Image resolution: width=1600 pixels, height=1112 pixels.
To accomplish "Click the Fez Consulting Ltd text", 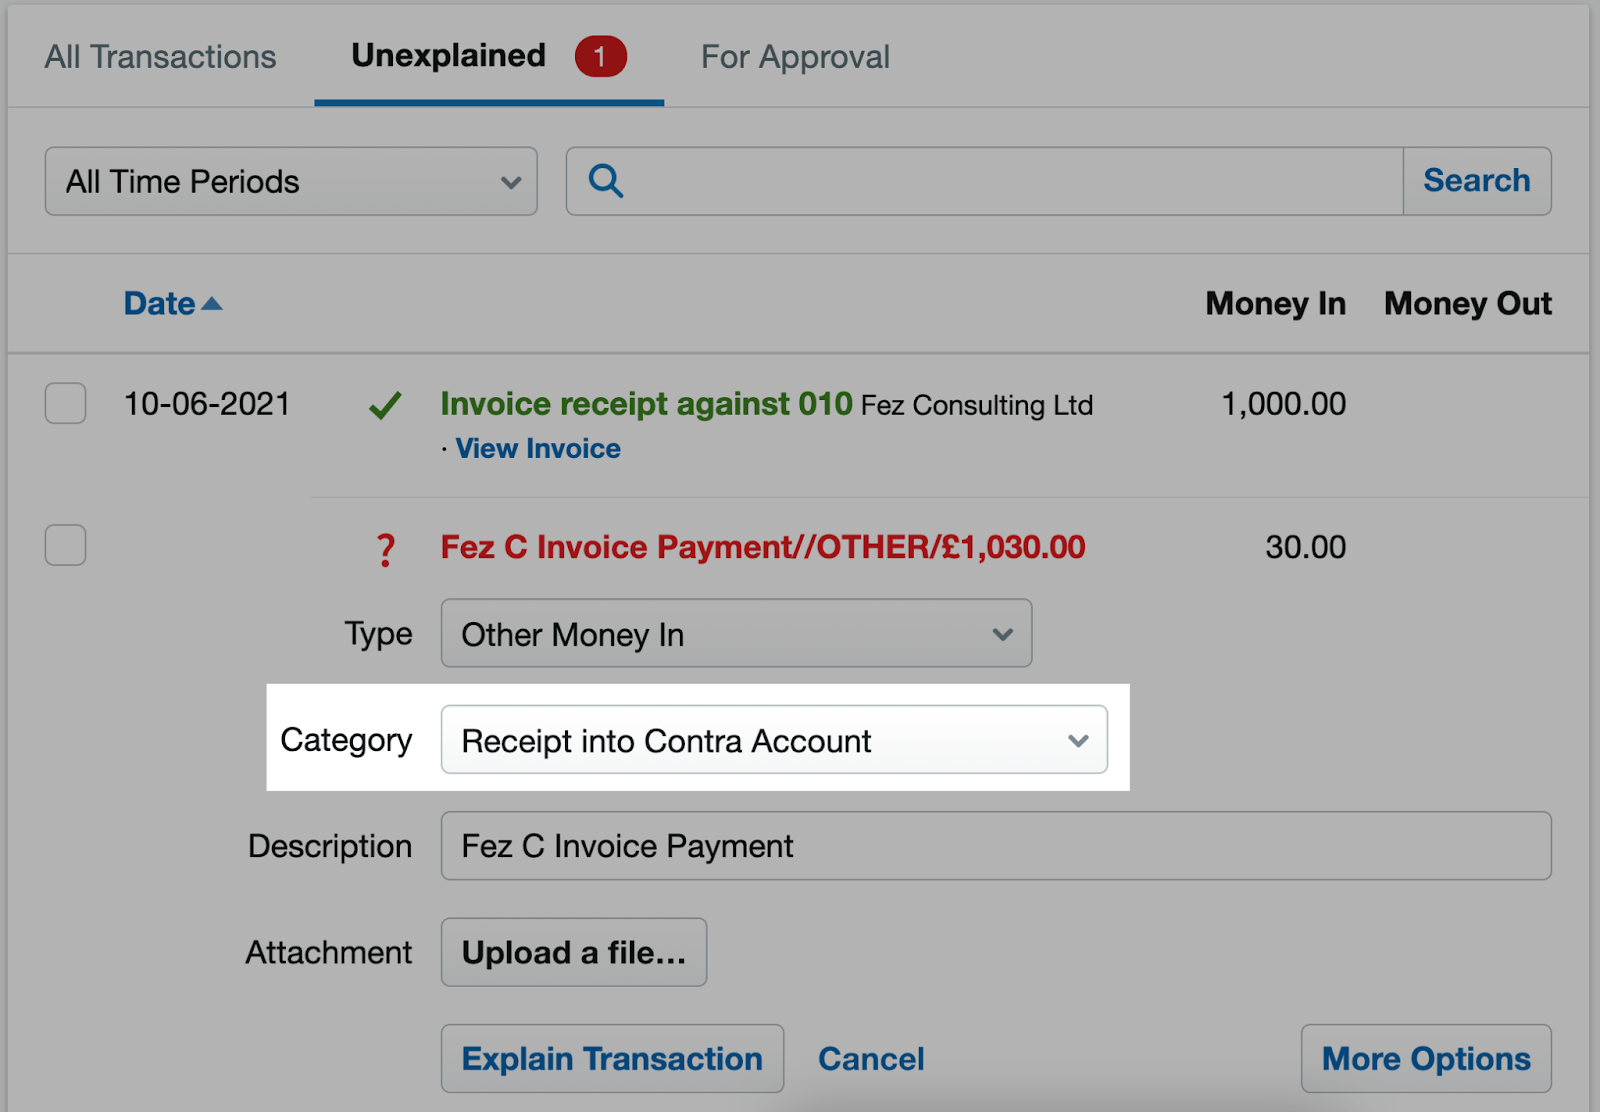I will [x=977, y=405].
